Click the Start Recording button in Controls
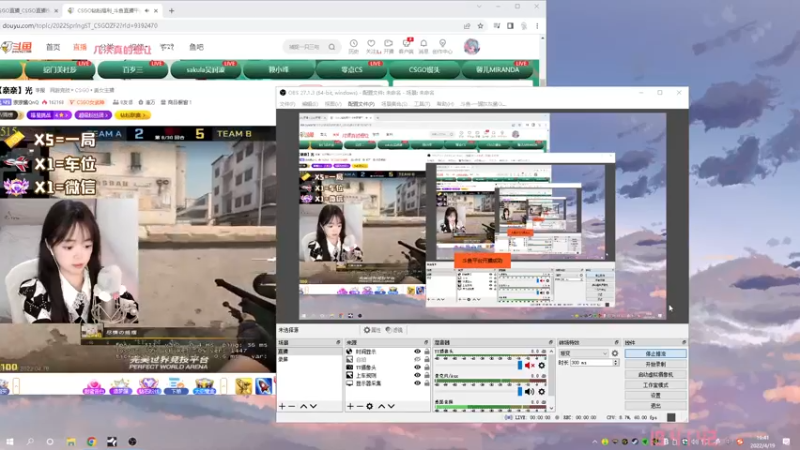The image size is (800, 450). pyautogui.click(x=656, y=364)
